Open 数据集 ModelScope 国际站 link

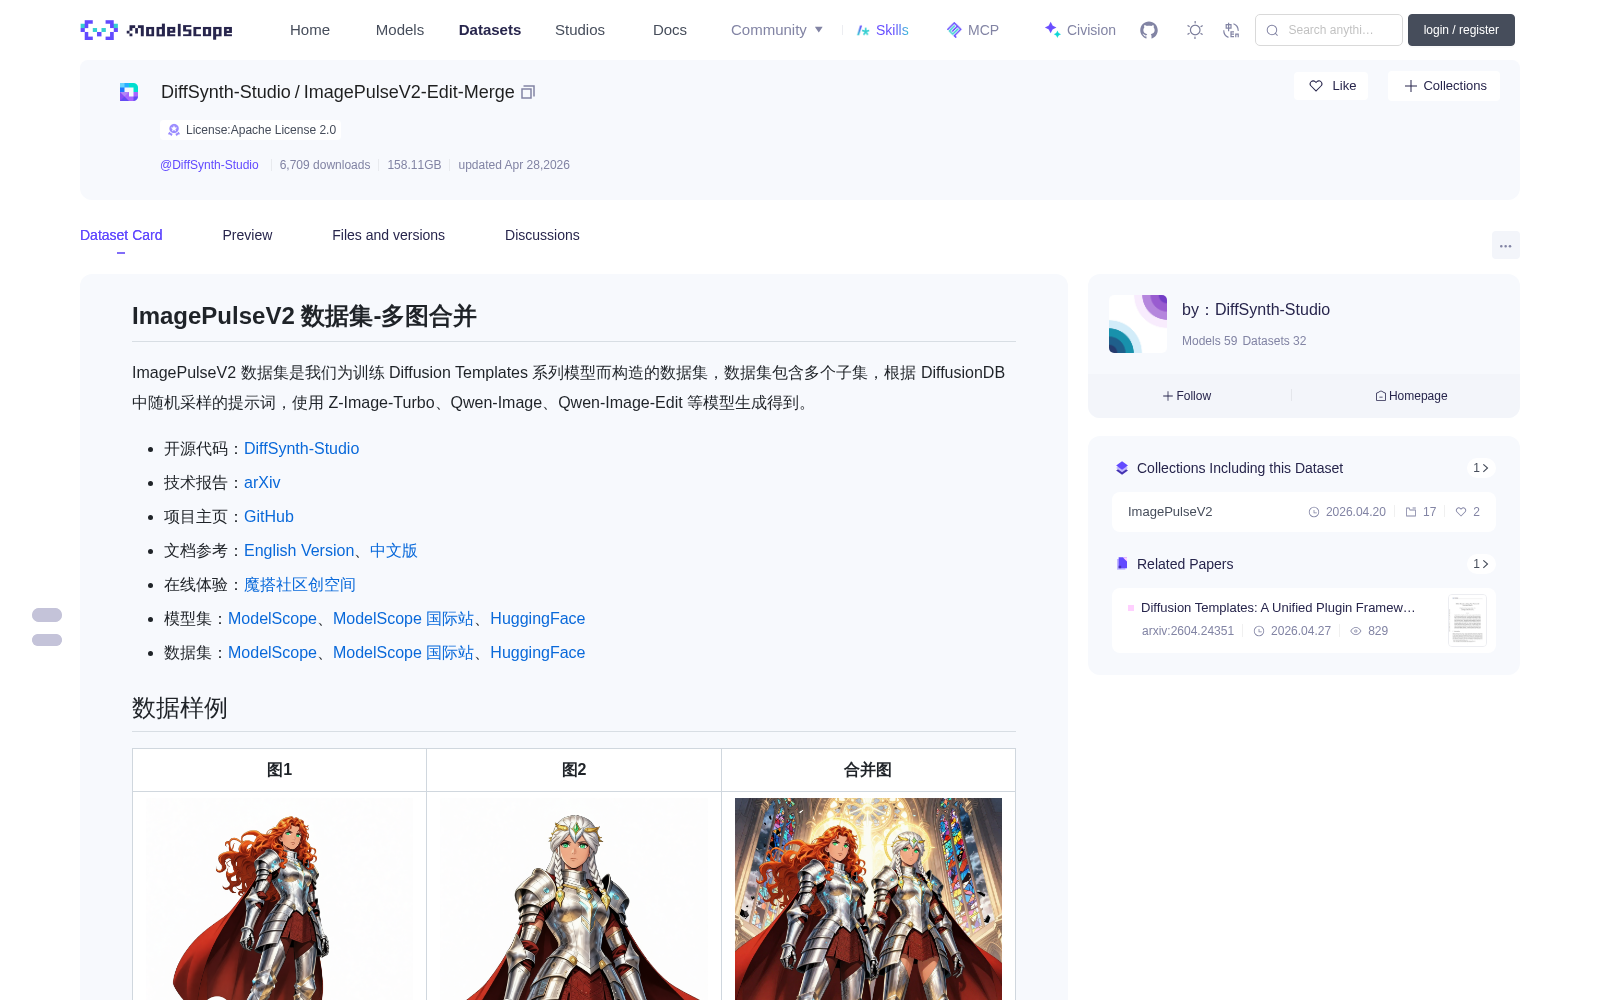[403, 653]
